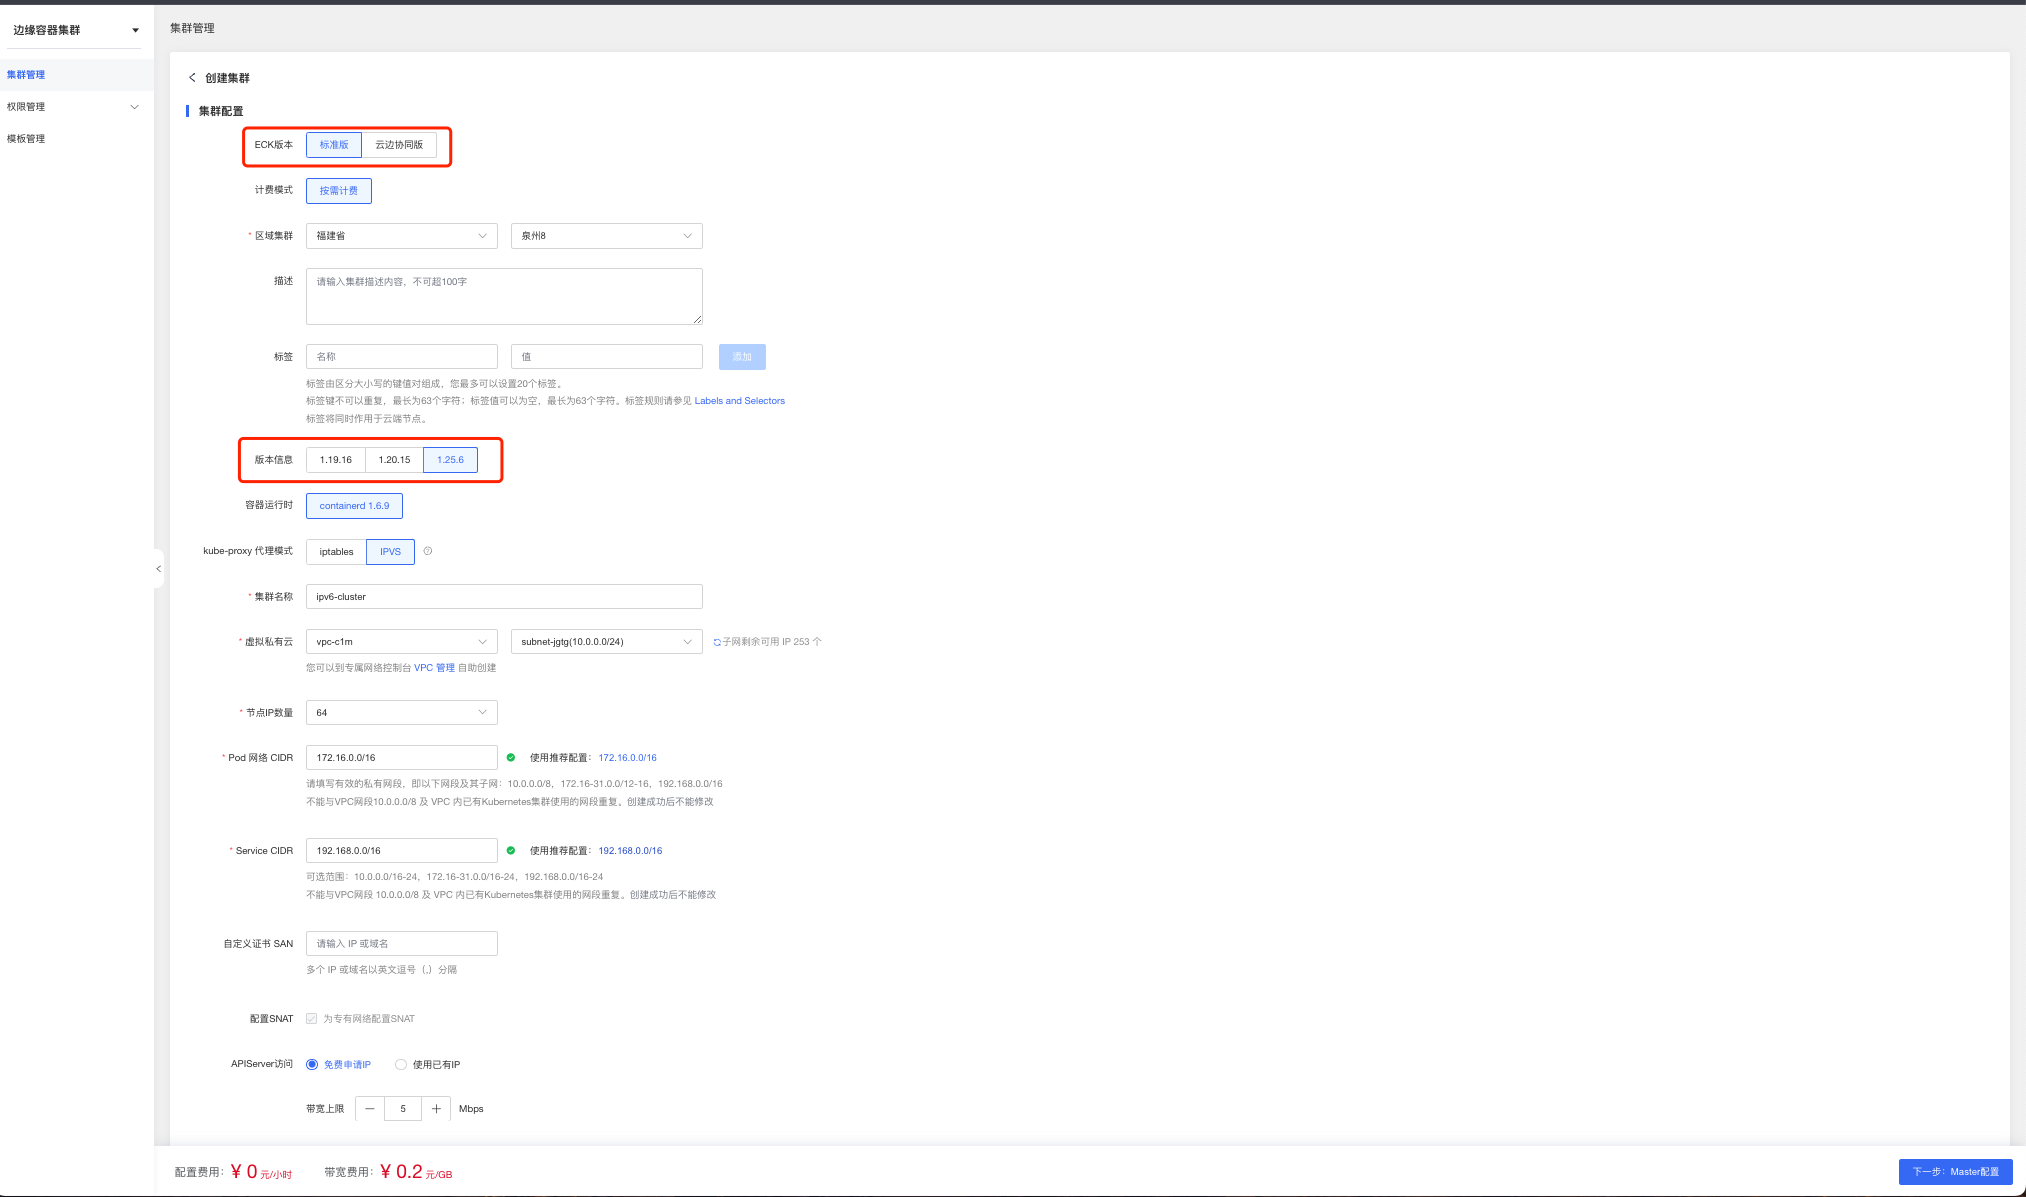The width and height of the screenshot is (2026, 1197).
Task: Open the 边缘容器集群 product dropdown
Action: pos(76,30)
